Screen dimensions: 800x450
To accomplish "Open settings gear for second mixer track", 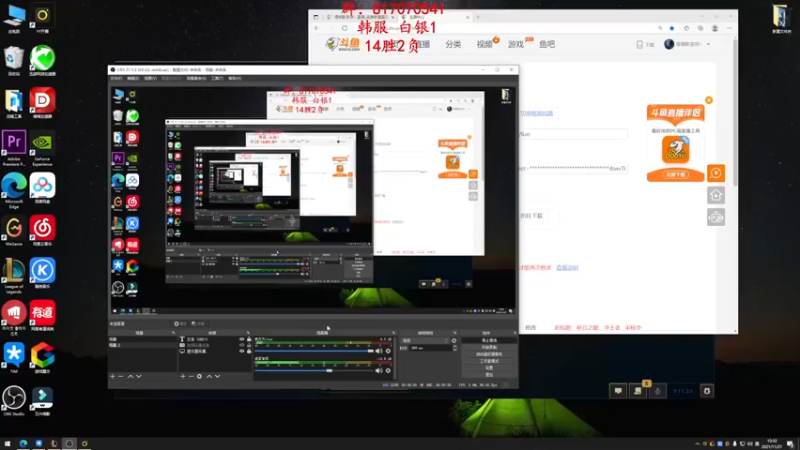I will pyautogui.click(x=388, y=371).
